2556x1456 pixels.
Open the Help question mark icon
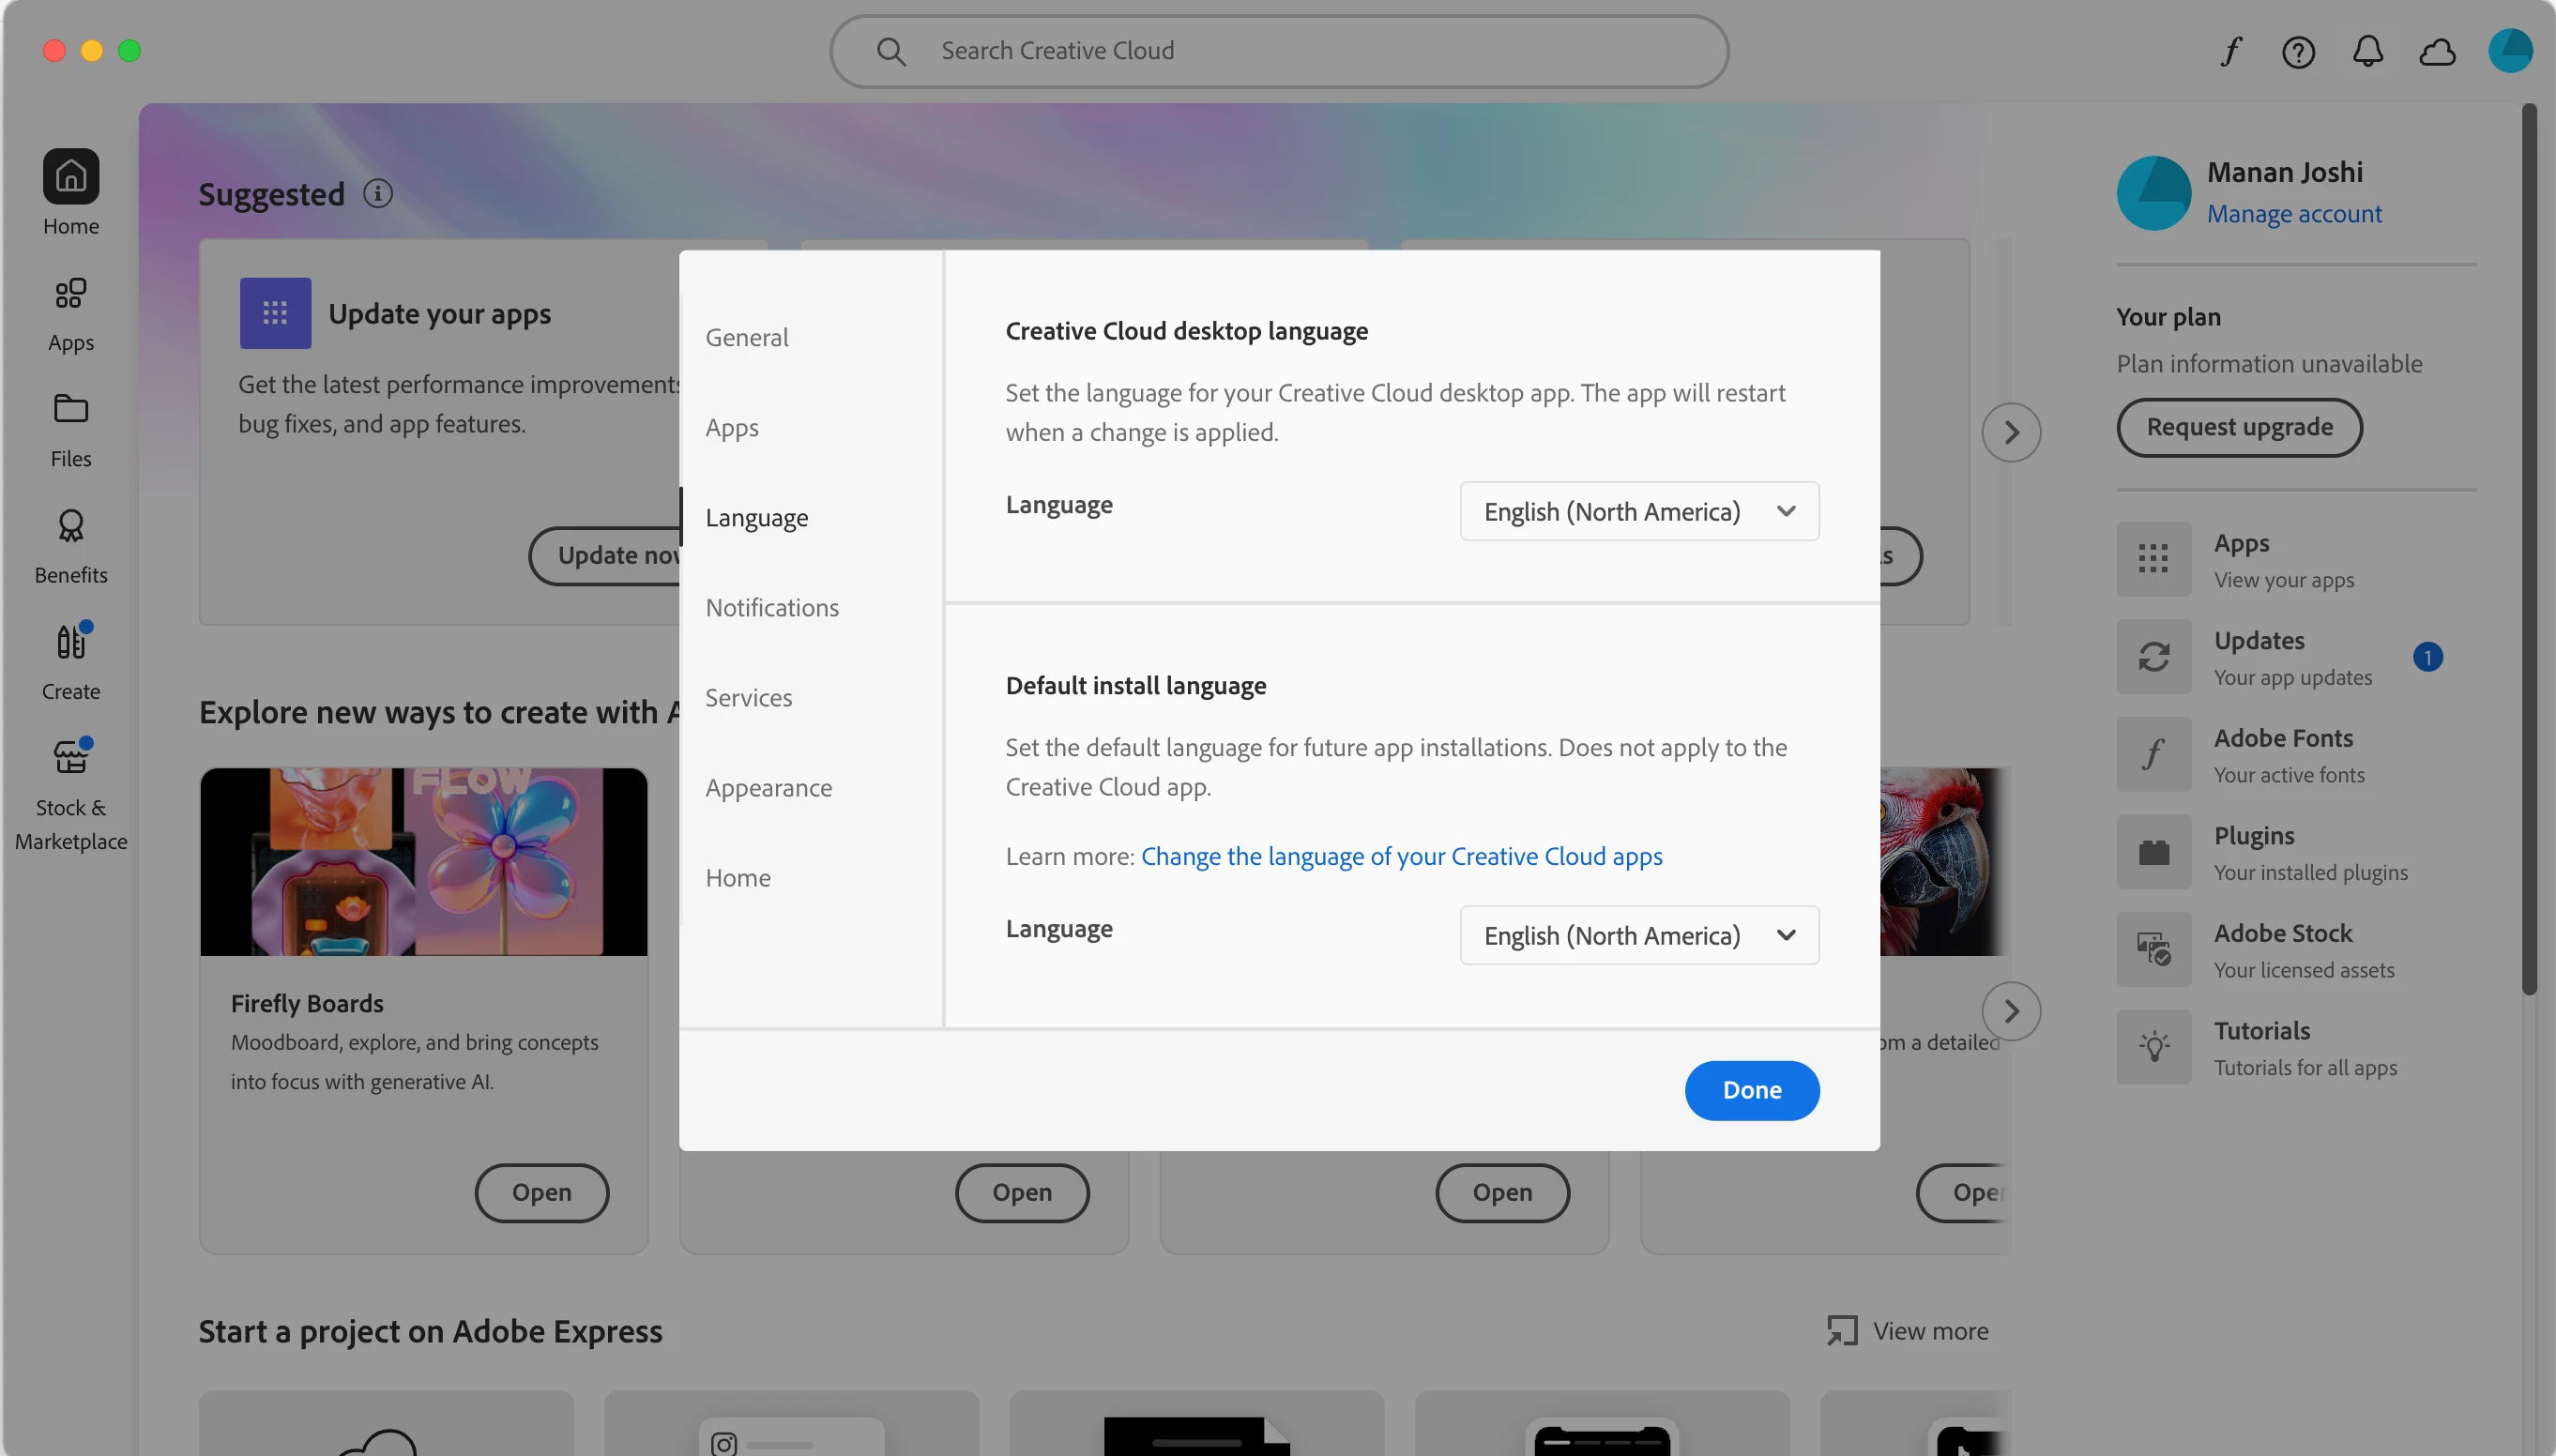[x=2299, y=51]
